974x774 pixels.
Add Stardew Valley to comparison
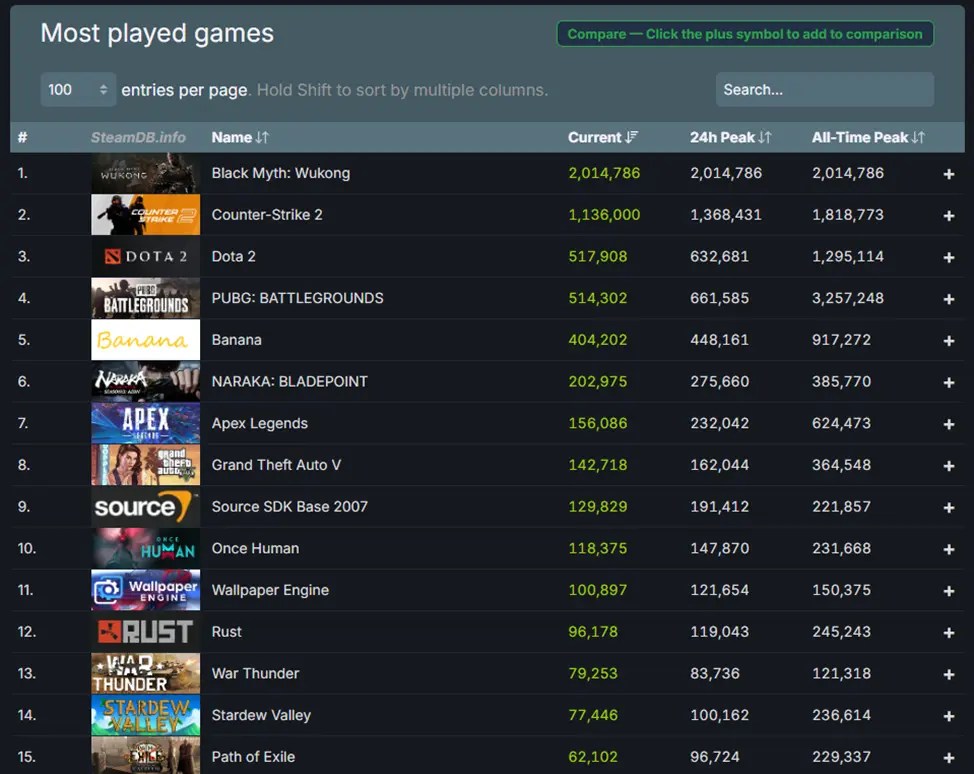pyautogui.click(x=949, y=716)
